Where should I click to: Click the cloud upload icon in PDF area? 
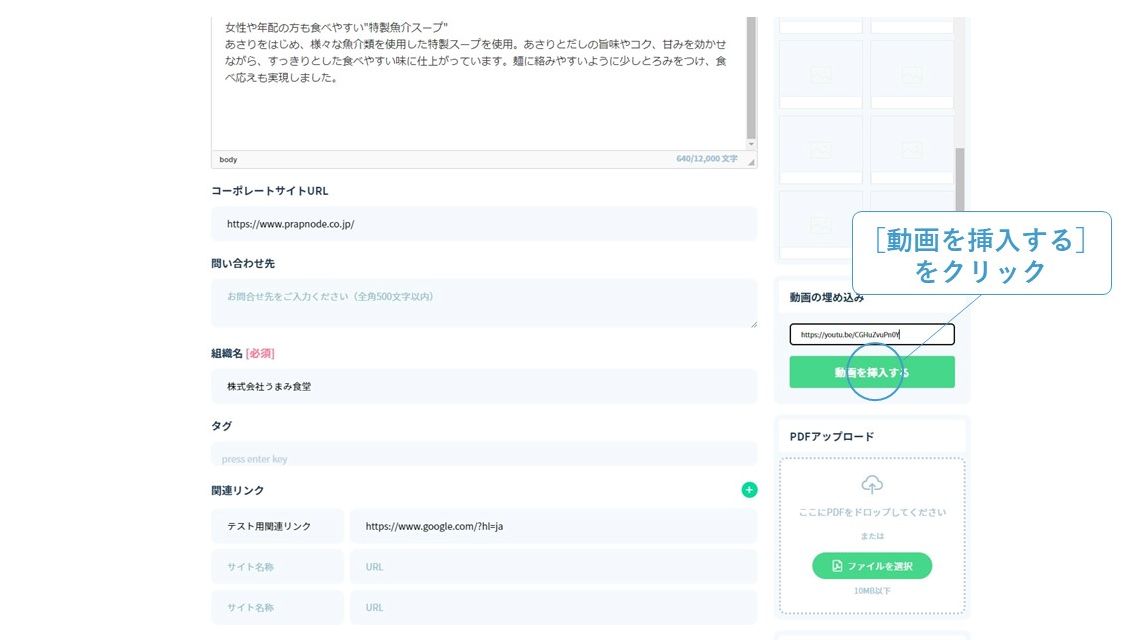click(x=872, y=485)
